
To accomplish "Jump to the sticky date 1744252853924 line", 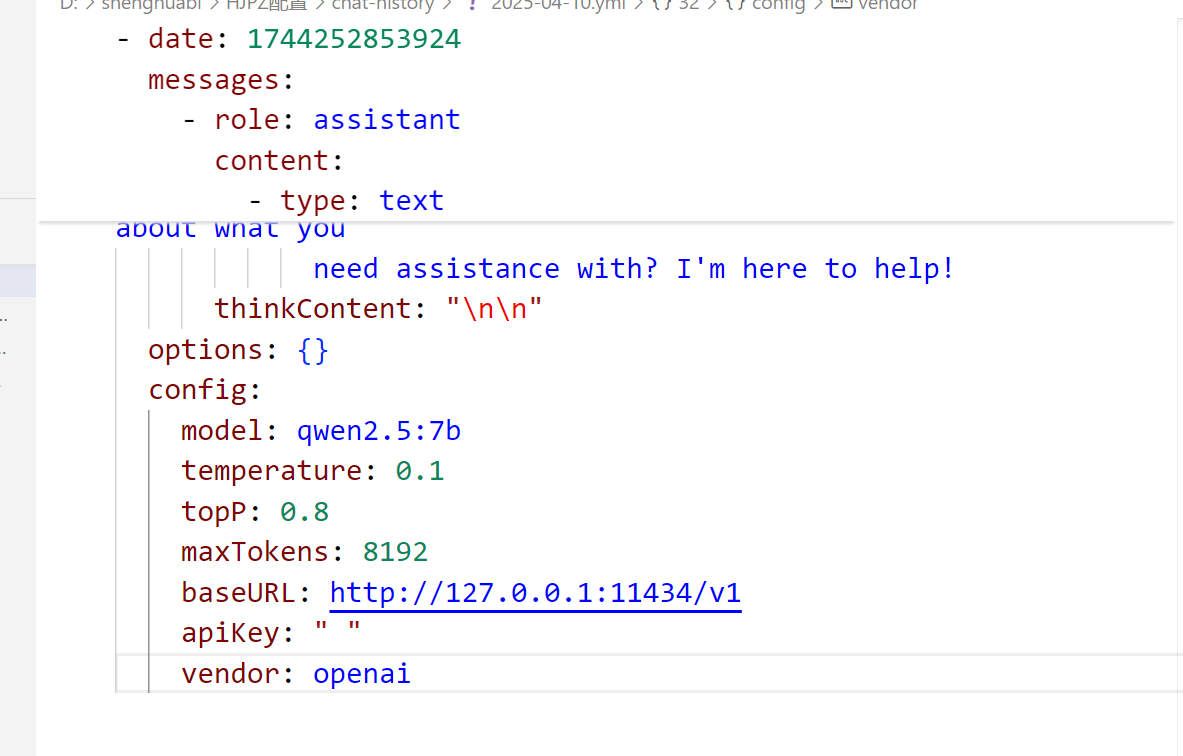I will (x=354, y=39).
